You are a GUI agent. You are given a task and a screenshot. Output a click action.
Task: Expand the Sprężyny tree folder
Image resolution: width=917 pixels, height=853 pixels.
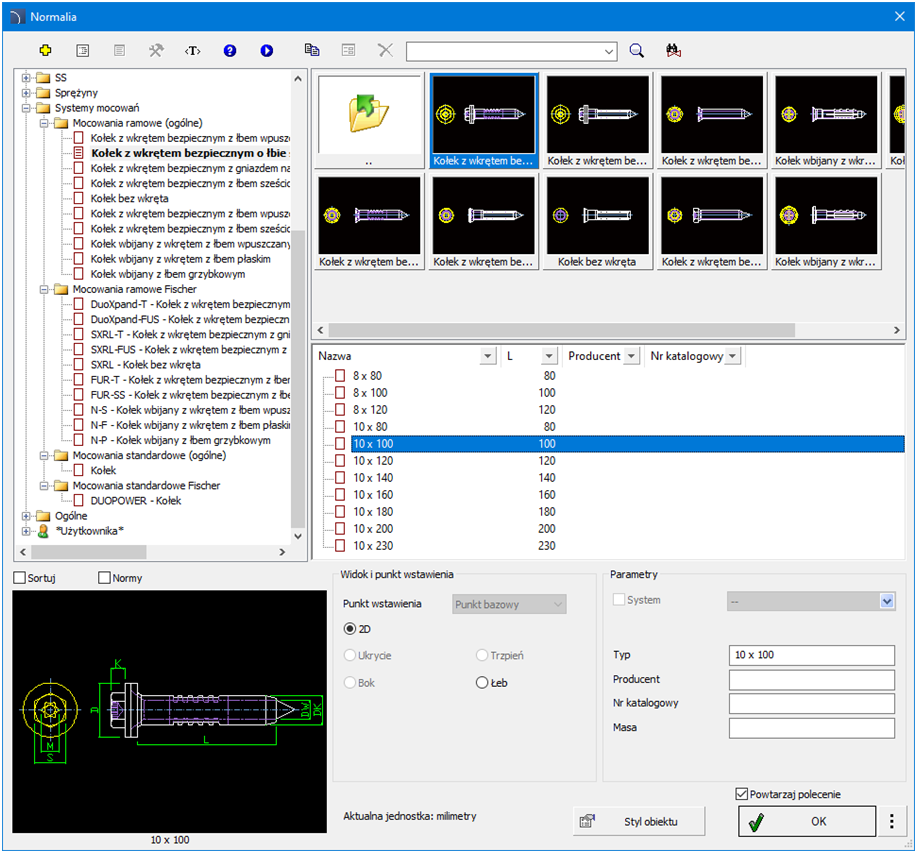[27, 92]
